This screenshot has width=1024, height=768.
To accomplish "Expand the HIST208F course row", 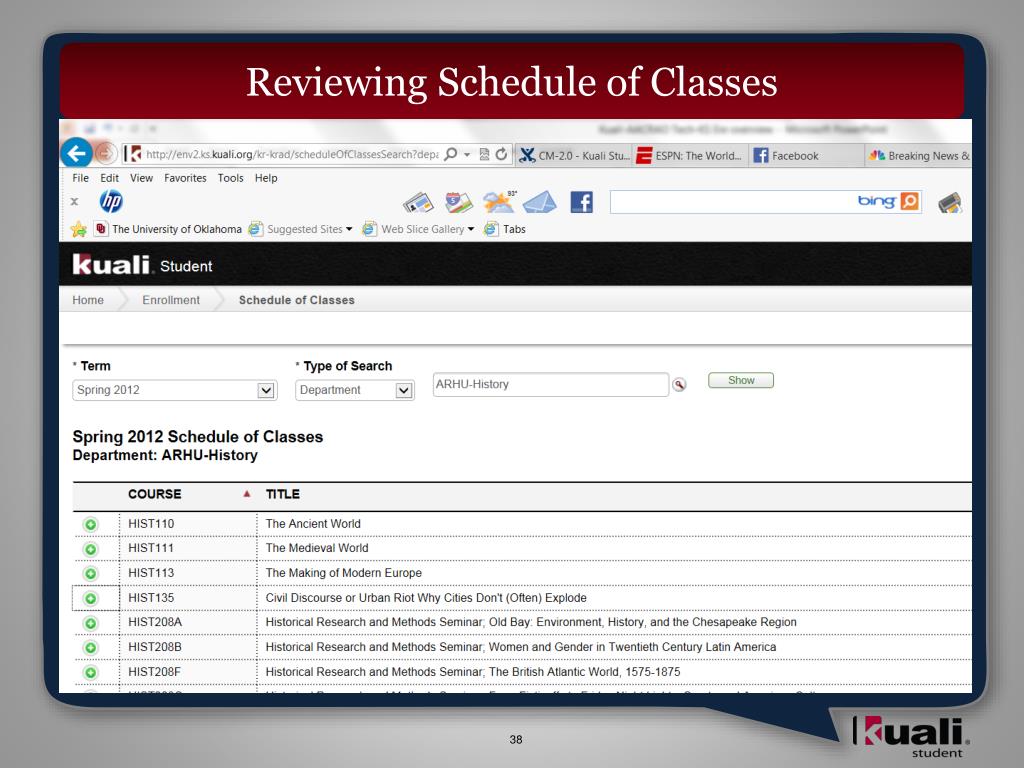I will coord(91,672).
